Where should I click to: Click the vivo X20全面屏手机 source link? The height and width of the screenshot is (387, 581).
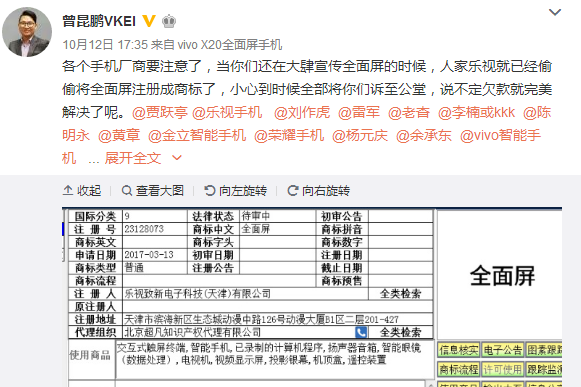(230, 45)
